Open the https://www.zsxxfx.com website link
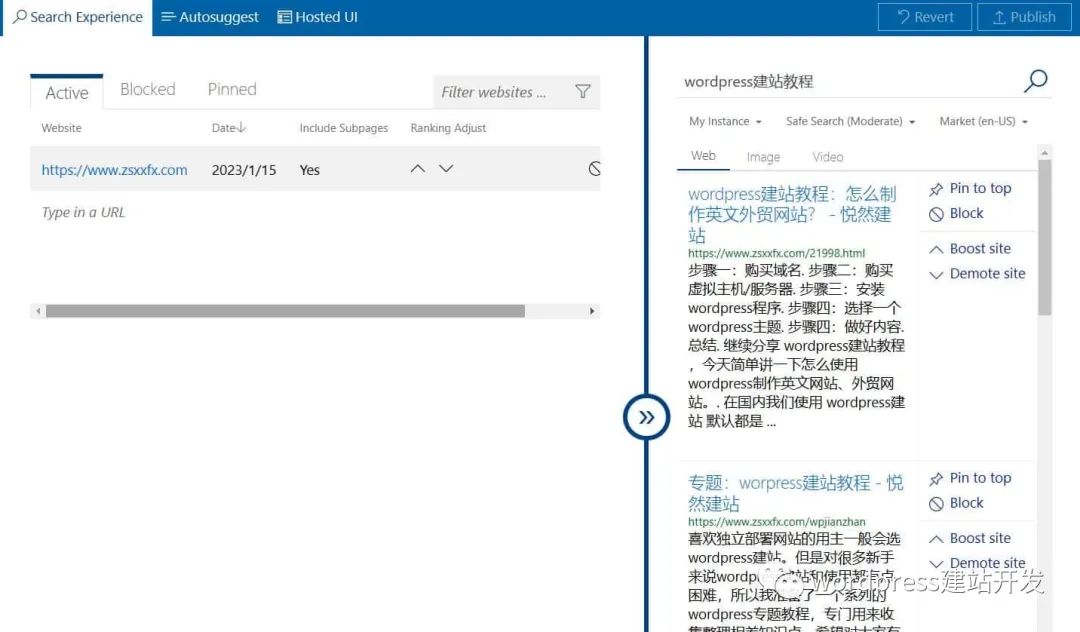1080x632 pixels. coord(114,170)
